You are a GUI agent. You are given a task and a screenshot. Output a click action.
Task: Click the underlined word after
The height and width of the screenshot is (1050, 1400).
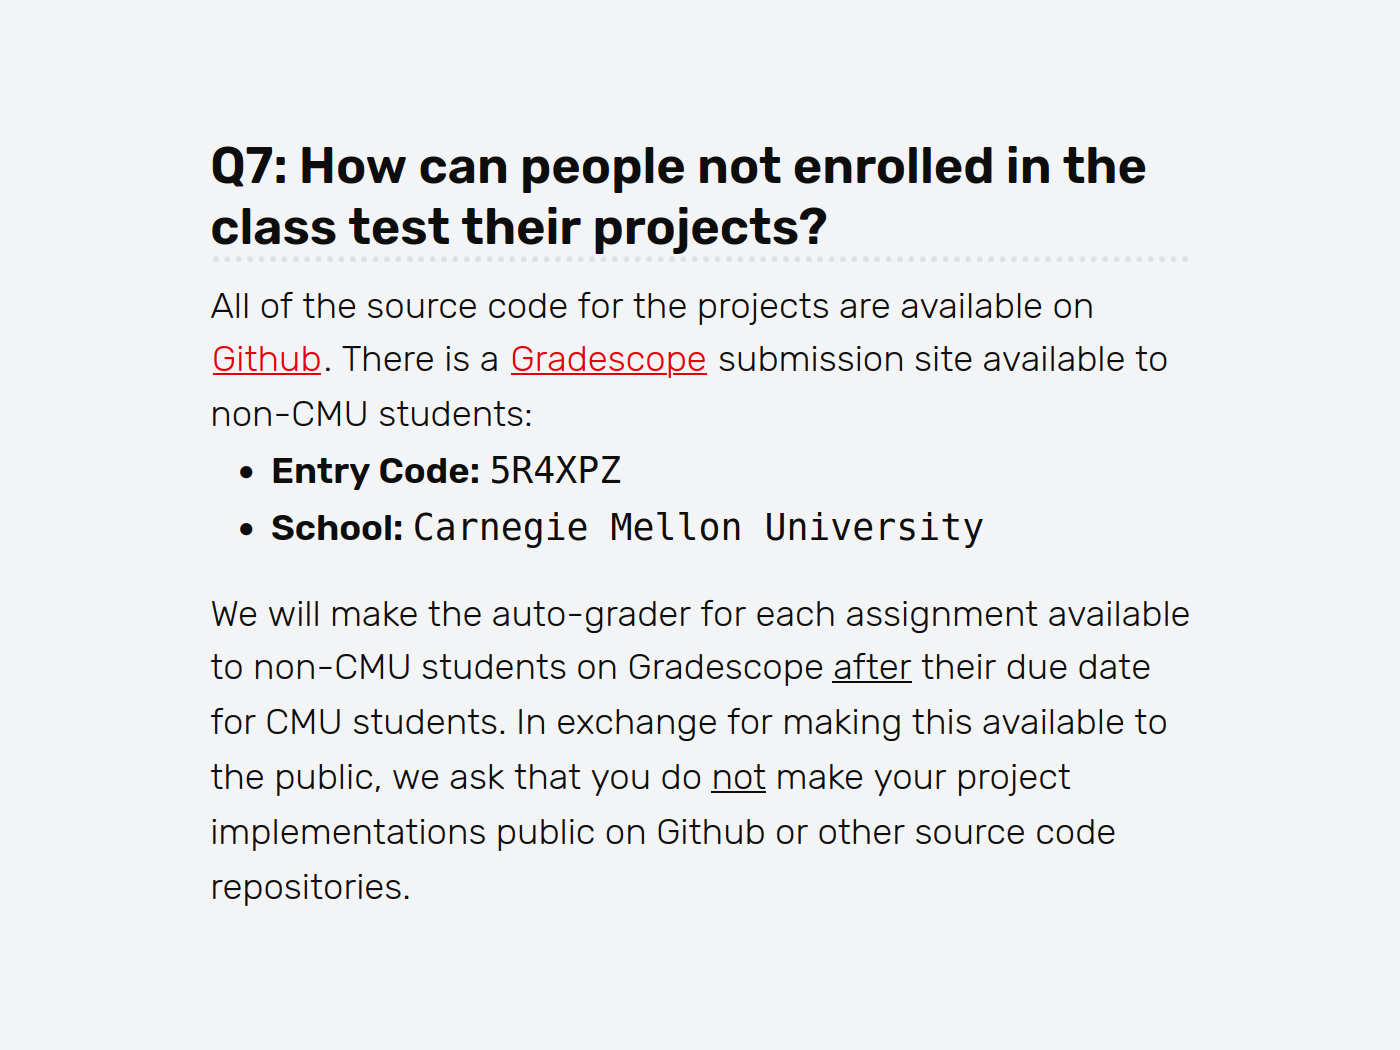pyautogui.click(x=872, y=667)
